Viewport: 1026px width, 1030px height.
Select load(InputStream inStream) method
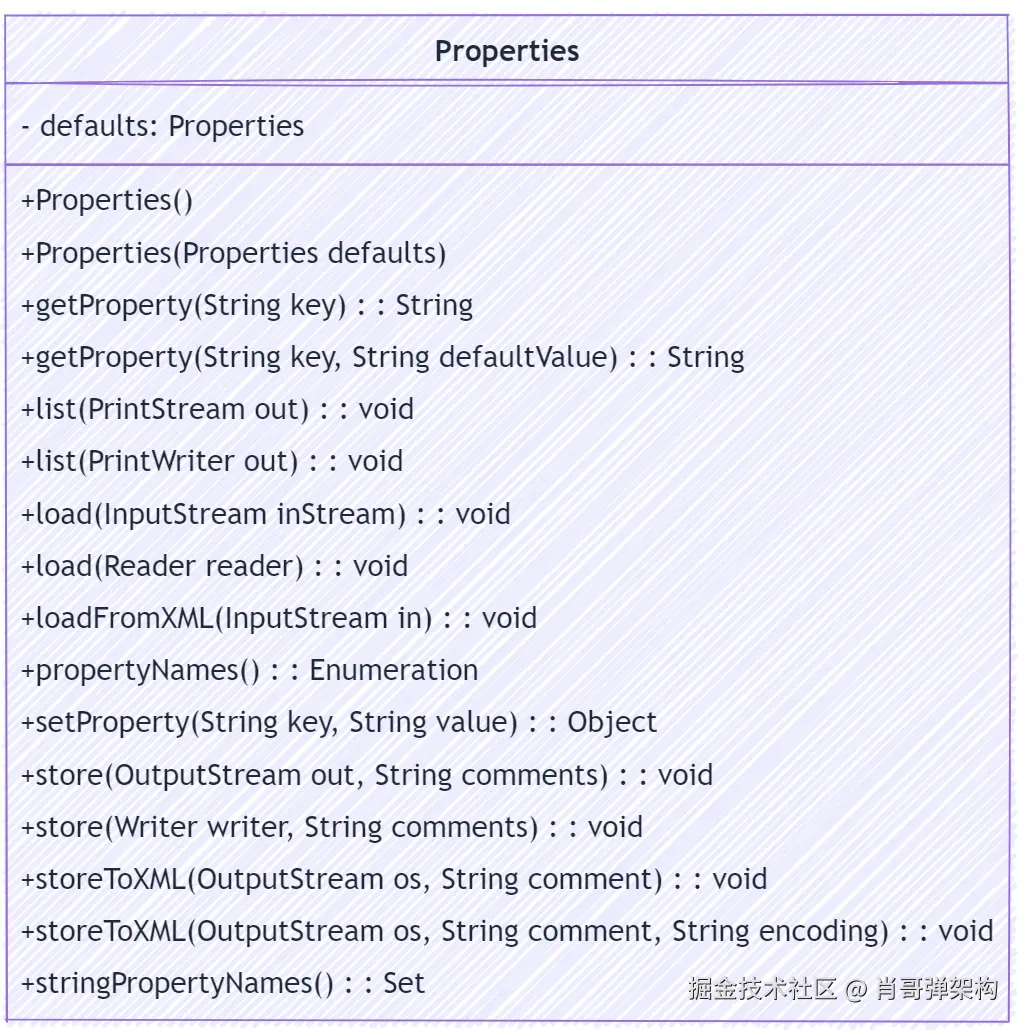pos(266,514)
